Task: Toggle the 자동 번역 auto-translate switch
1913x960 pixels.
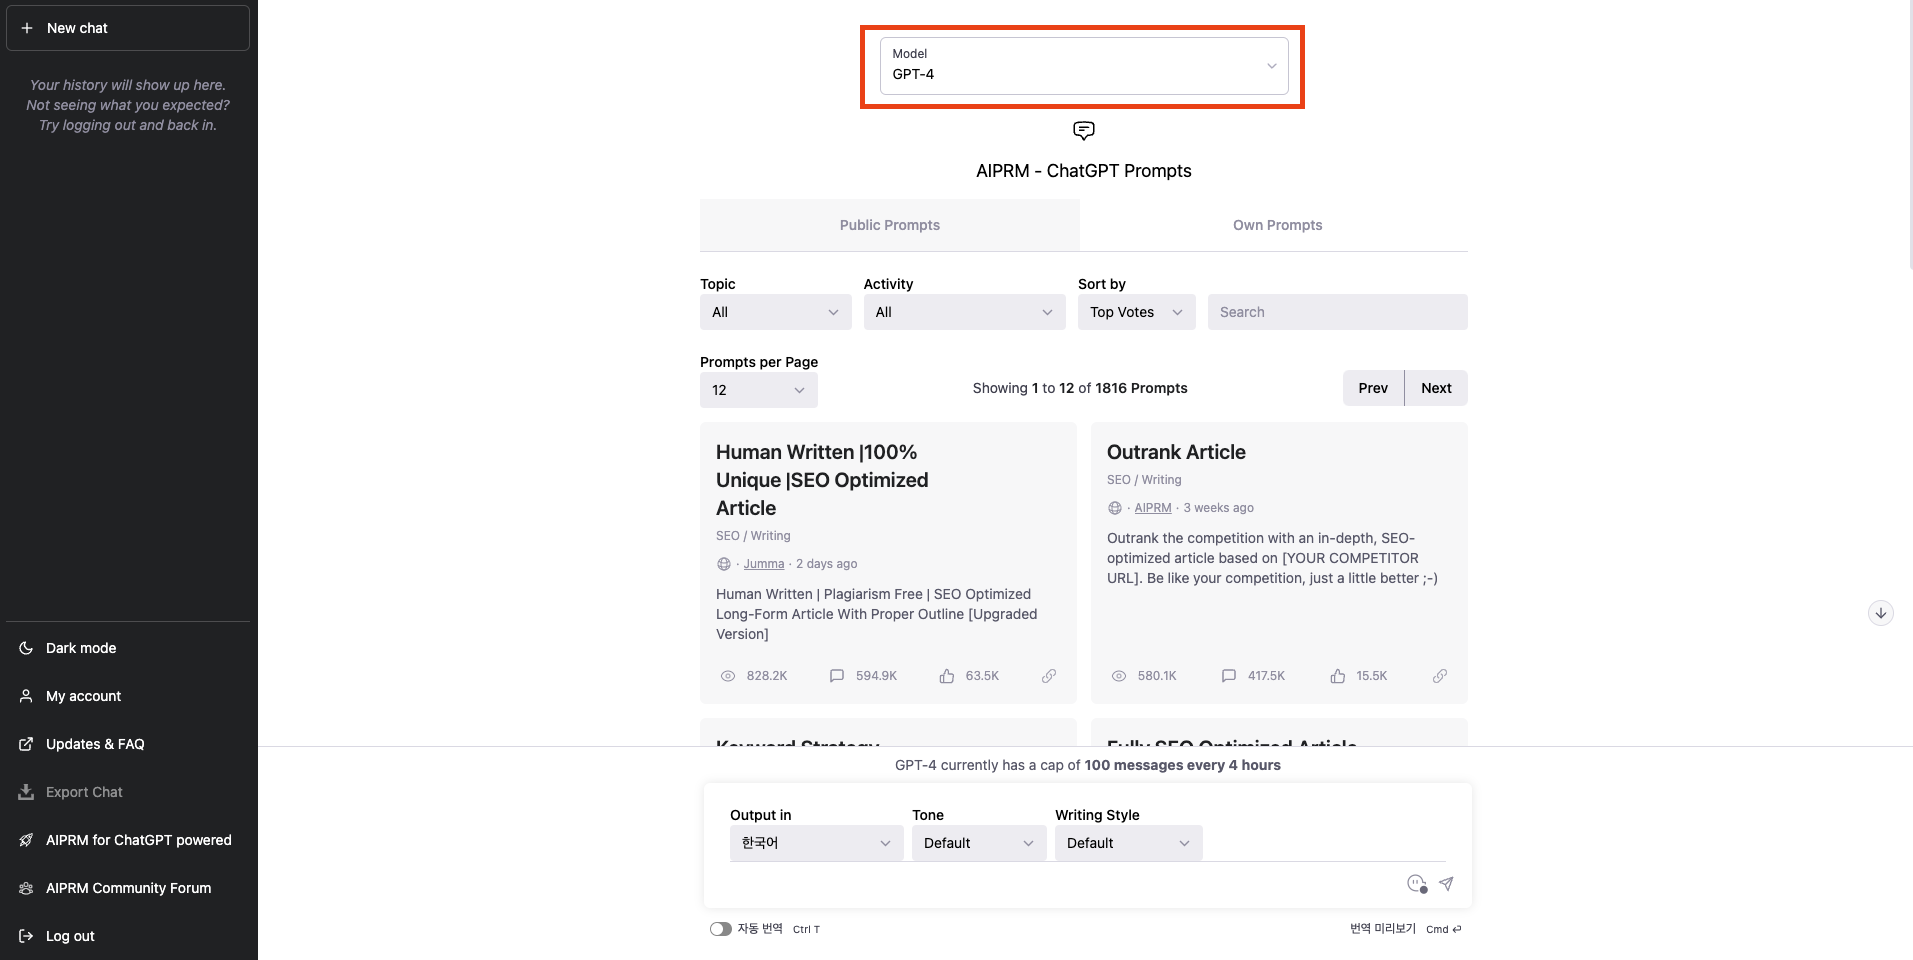Action: 720,929
